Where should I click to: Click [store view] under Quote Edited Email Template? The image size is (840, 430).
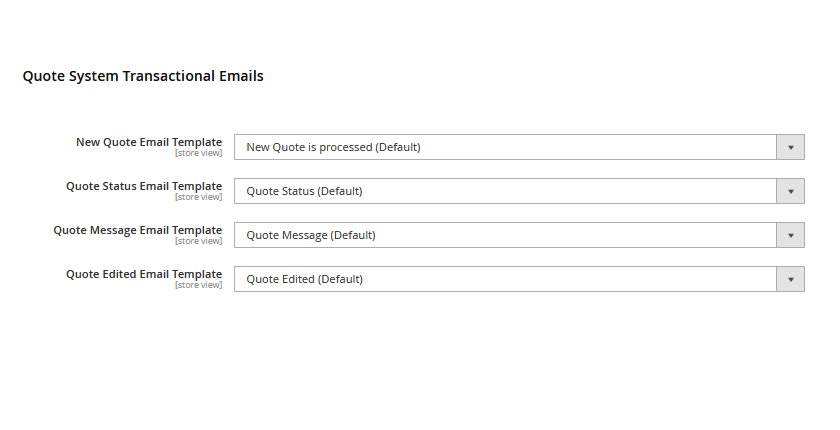pyautogui.click(x=198, y=285)
